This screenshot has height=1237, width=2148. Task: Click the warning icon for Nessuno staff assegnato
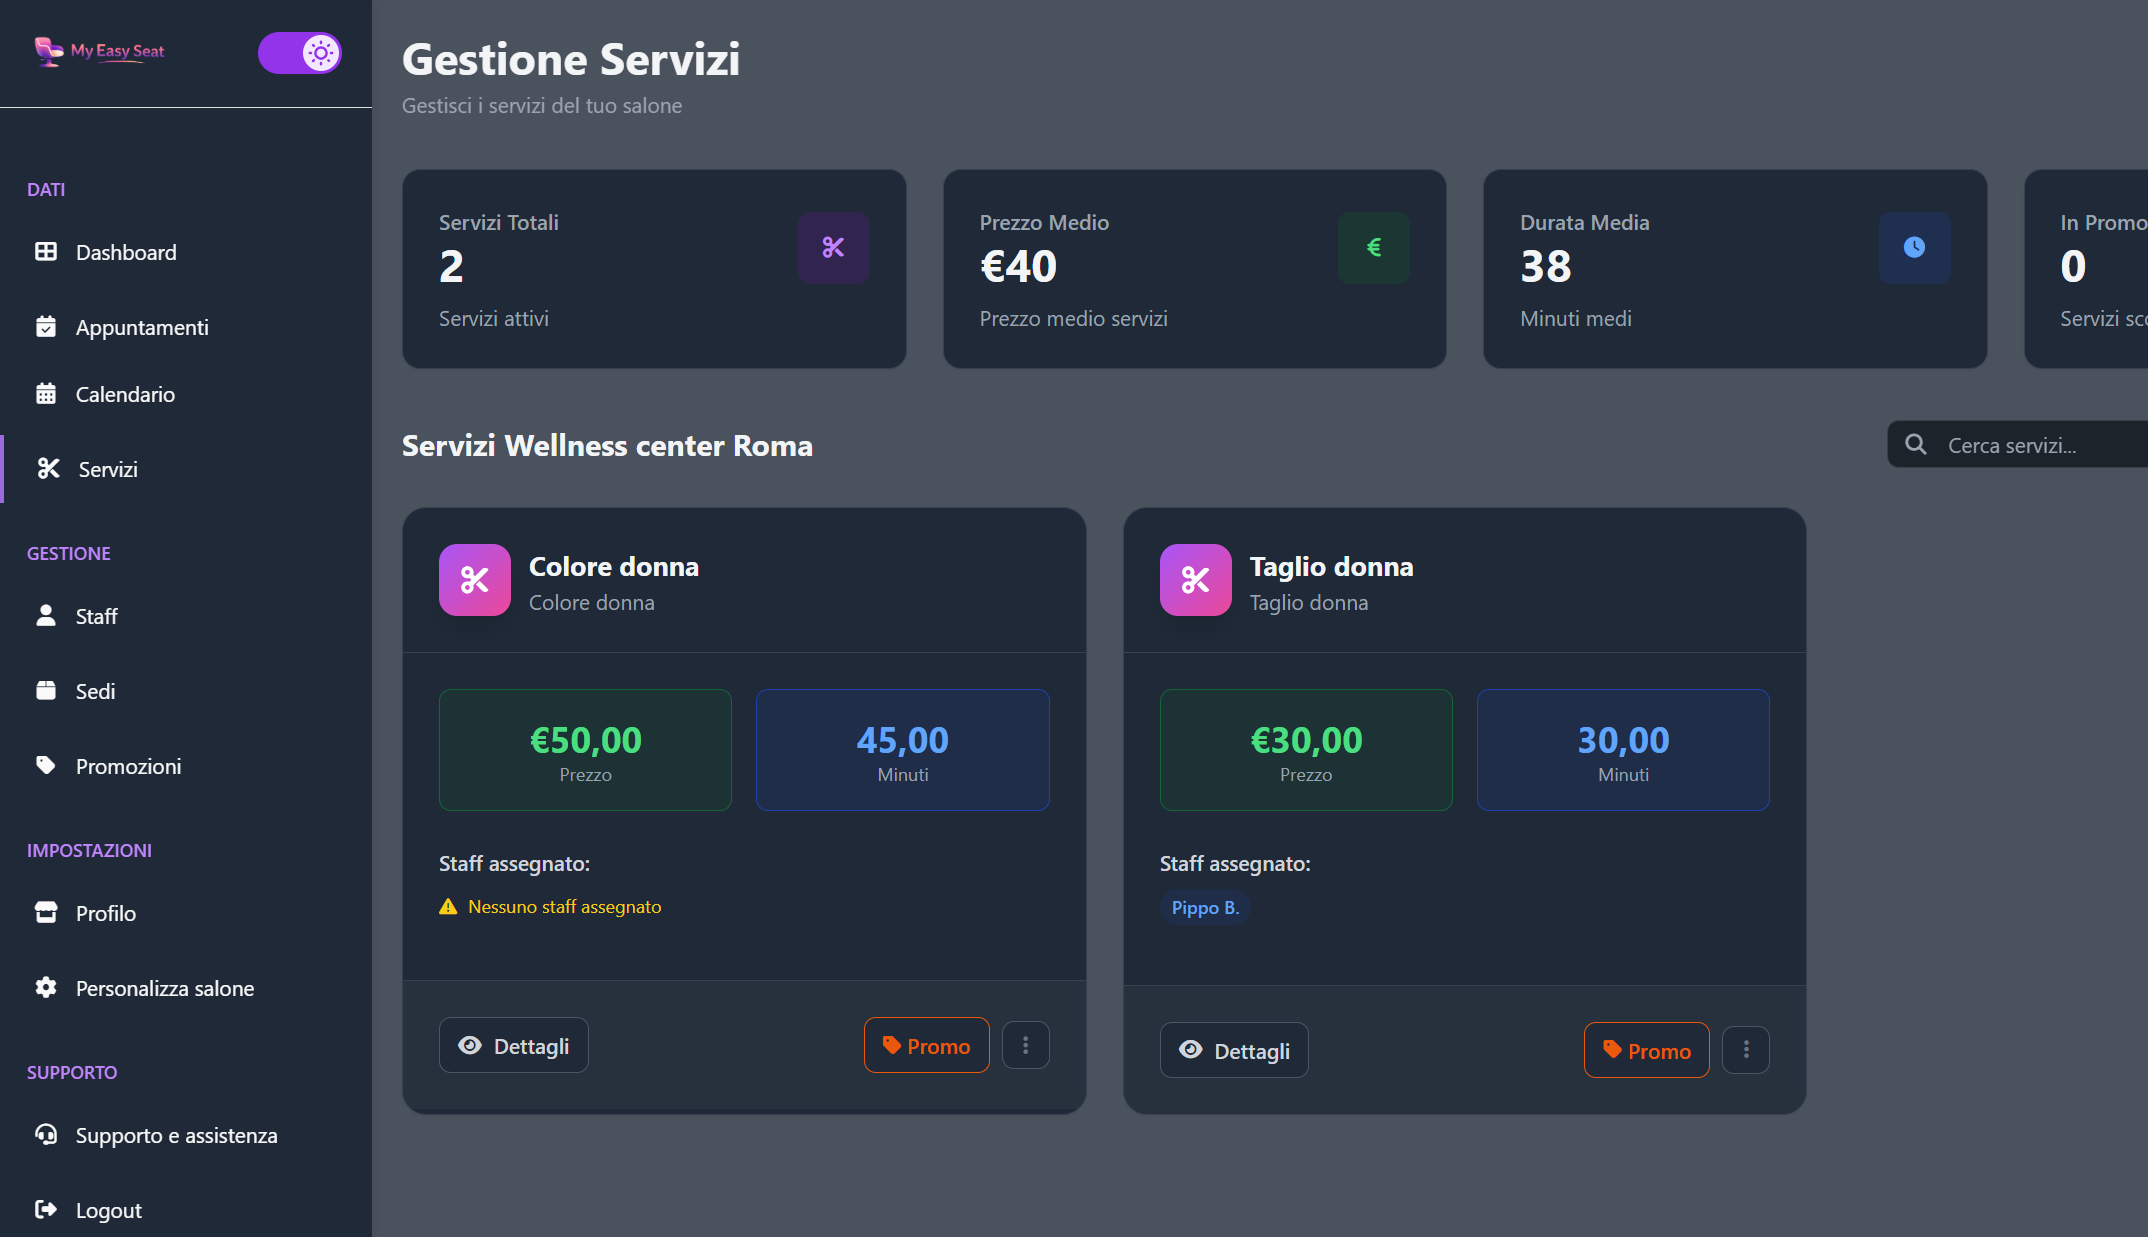click(x=448, y=907)
